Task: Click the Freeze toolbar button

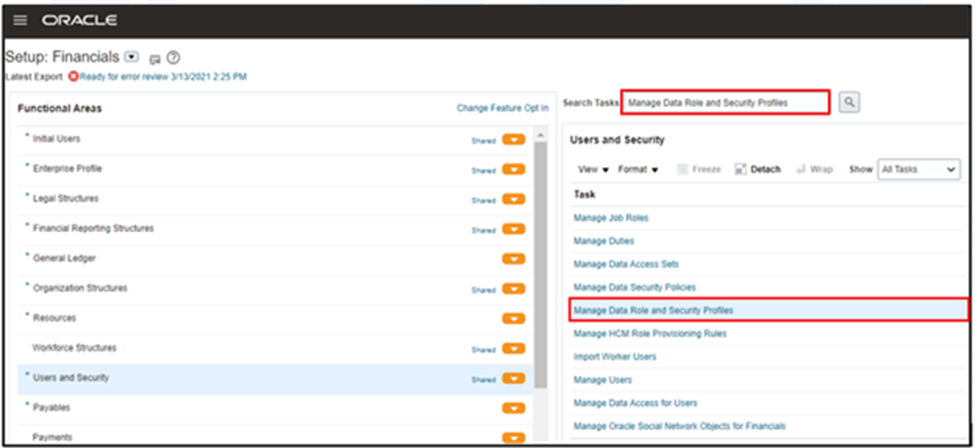Action: point(699,169)
